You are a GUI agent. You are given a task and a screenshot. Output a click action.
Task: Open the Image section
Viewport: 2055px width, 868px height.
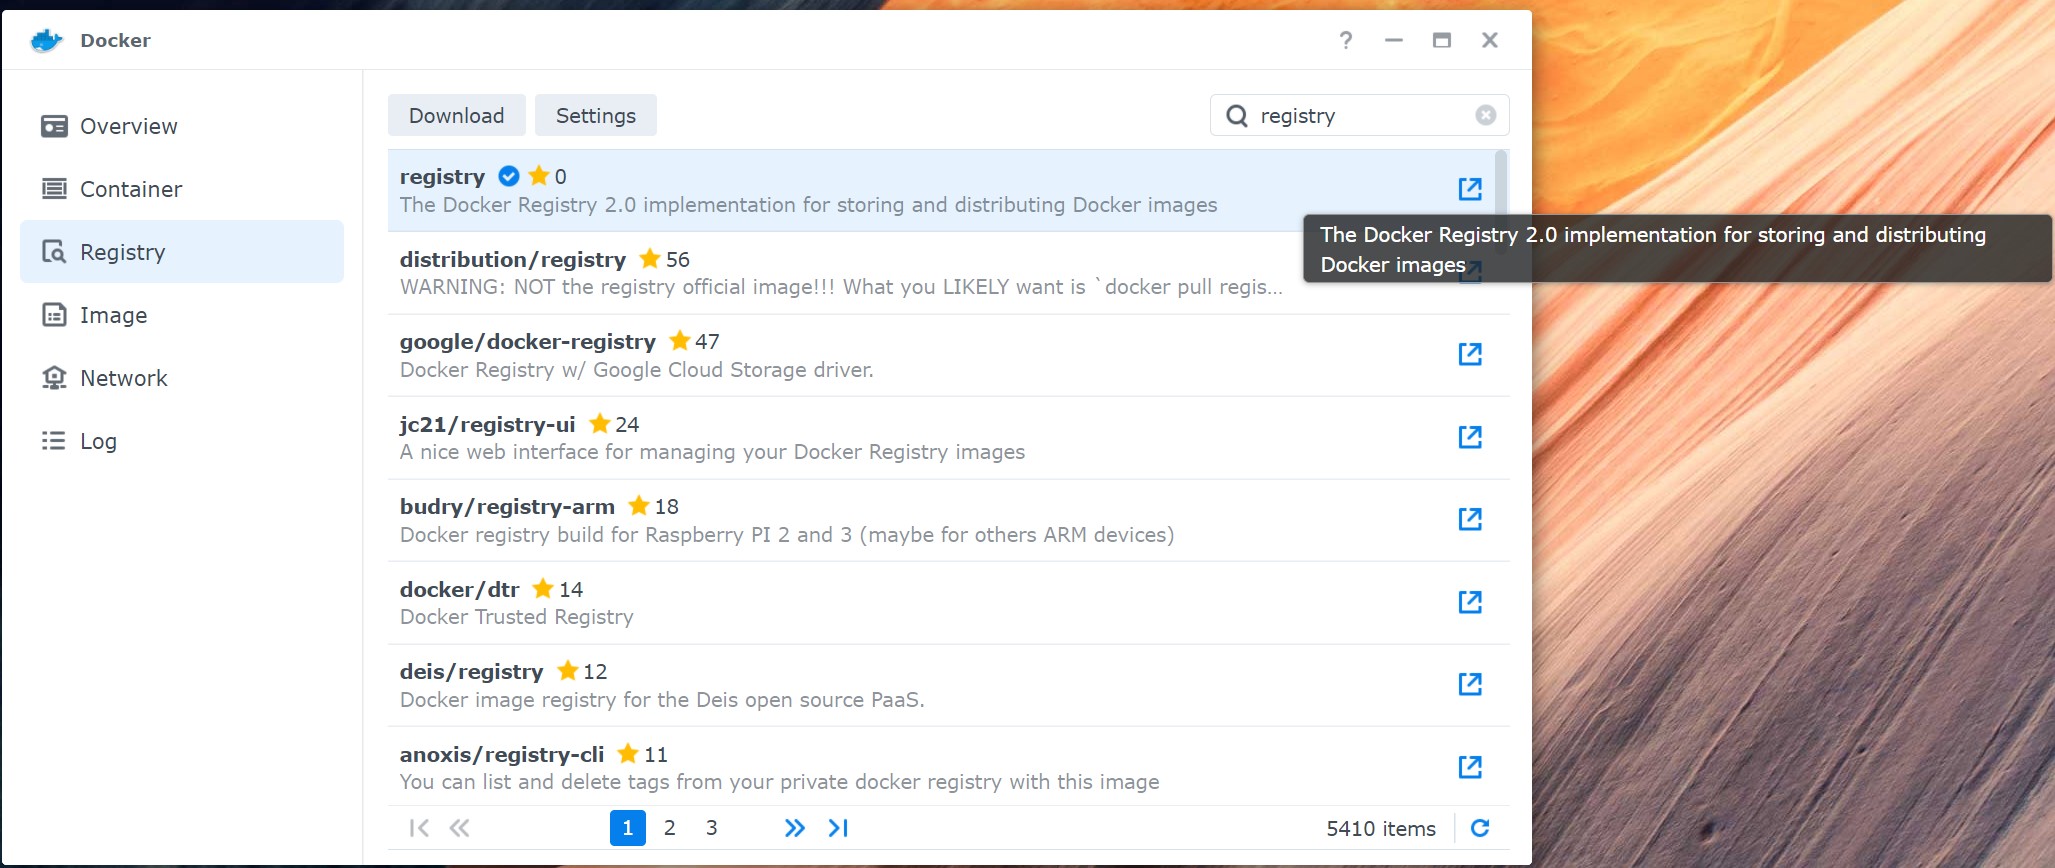[182, 315]
